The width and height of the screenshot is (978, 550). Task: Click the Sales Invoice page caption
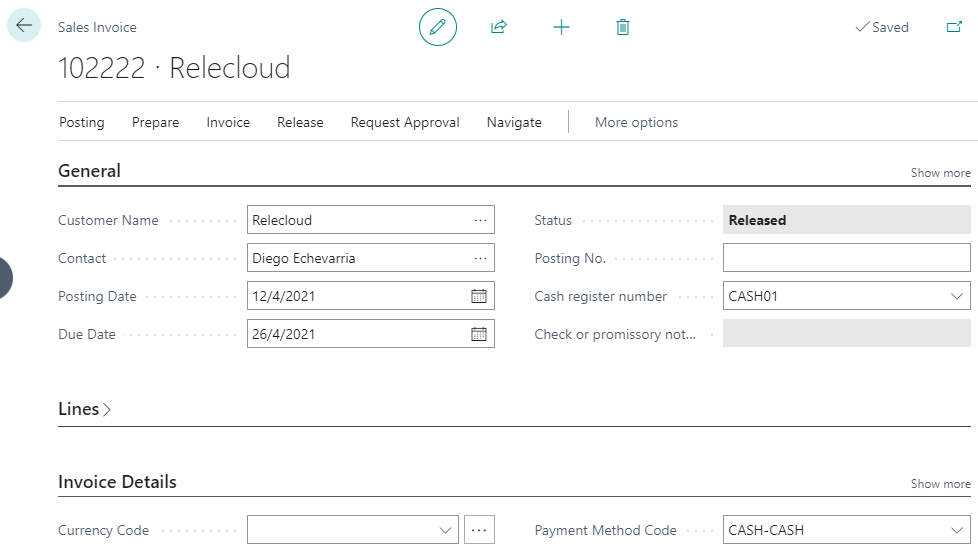pyautogui.click(x=97, y=27)
